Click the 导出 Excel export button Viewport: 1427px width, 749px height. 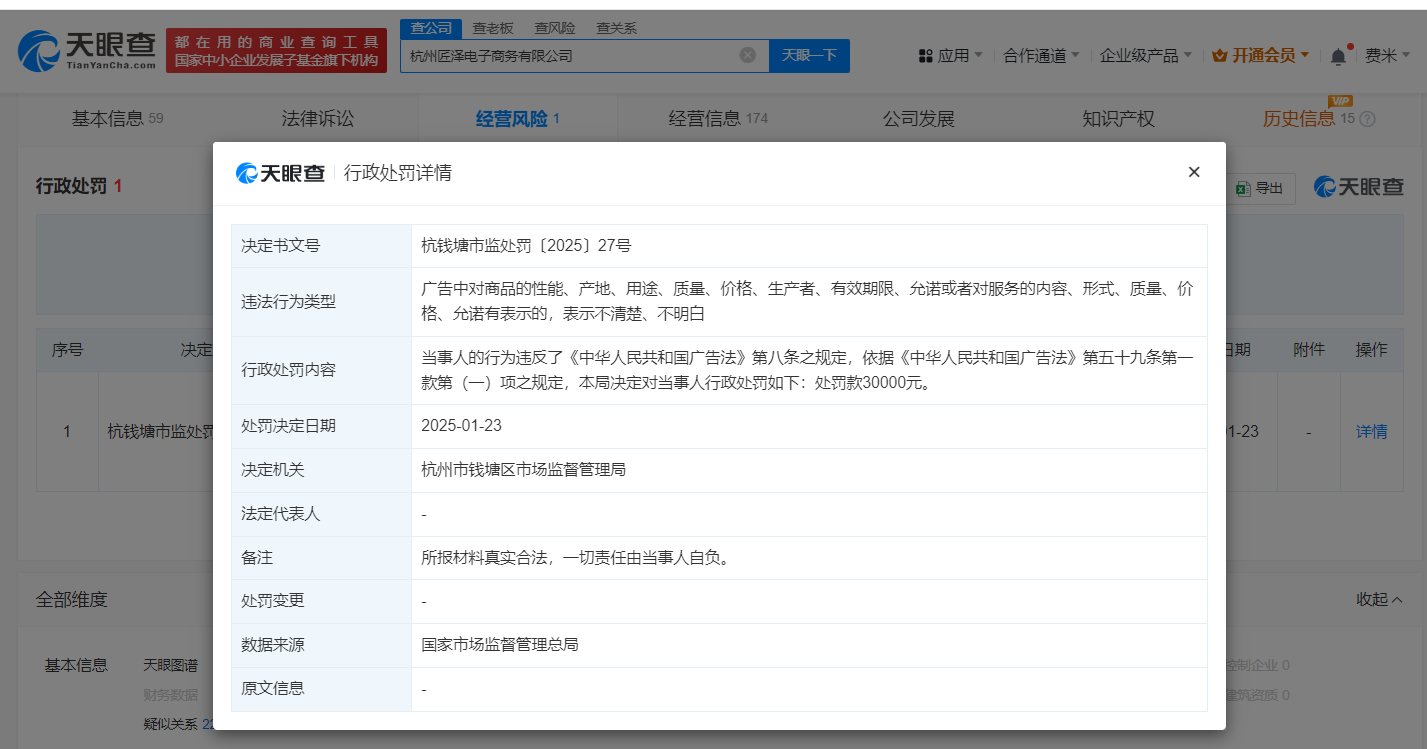[1259, 188]
